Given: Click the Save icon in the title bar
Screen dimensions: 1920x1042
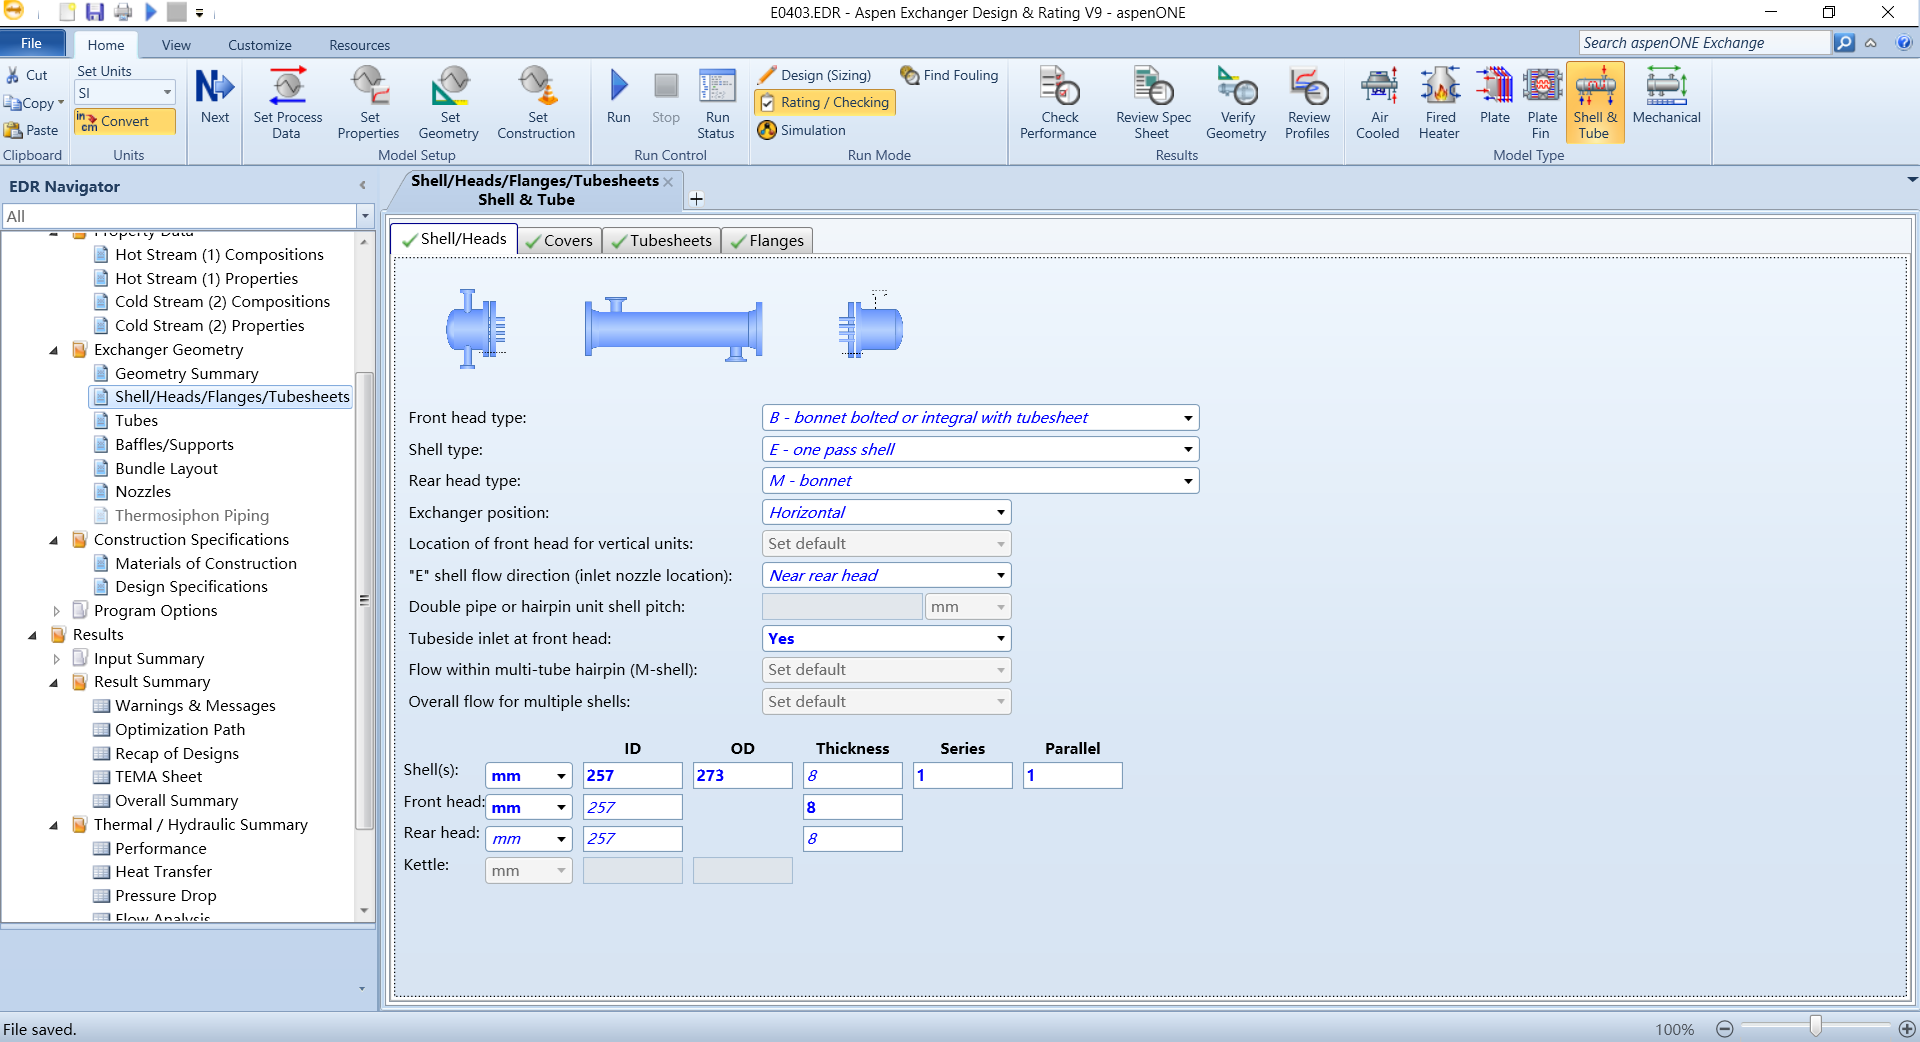Looking at the screenshot, I should click(x=95, y=12).
